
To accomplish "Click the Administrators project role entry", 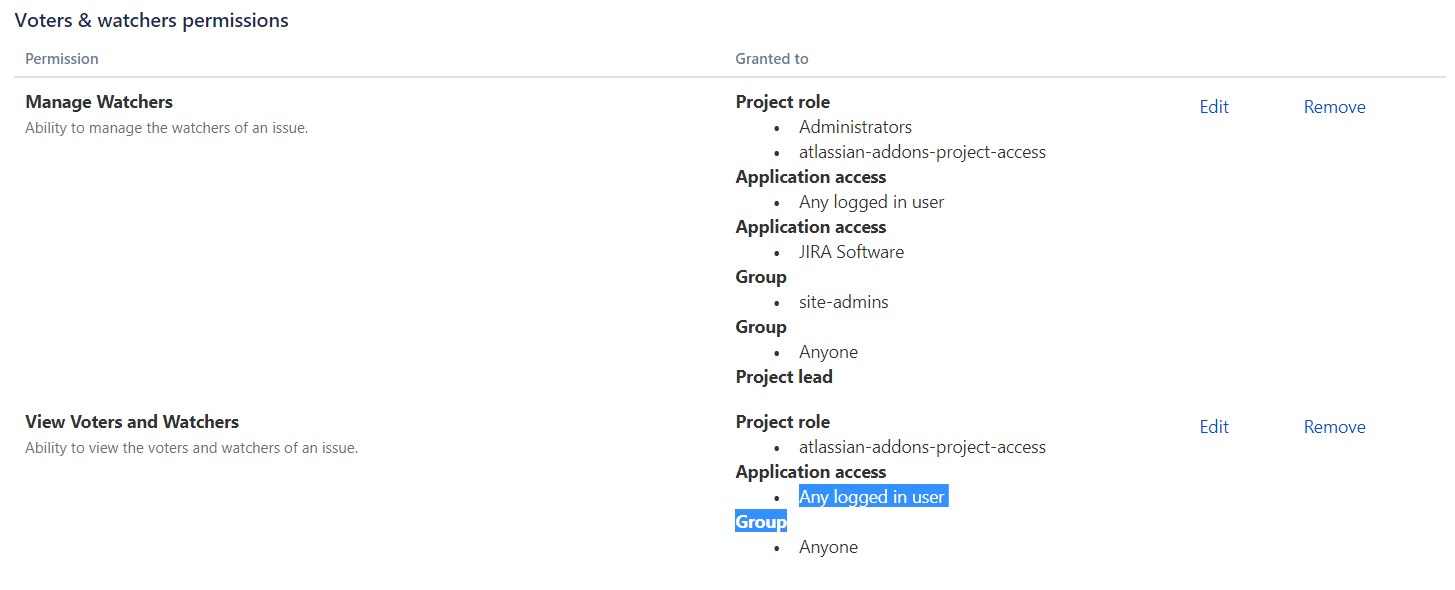I will pos(855,127).
